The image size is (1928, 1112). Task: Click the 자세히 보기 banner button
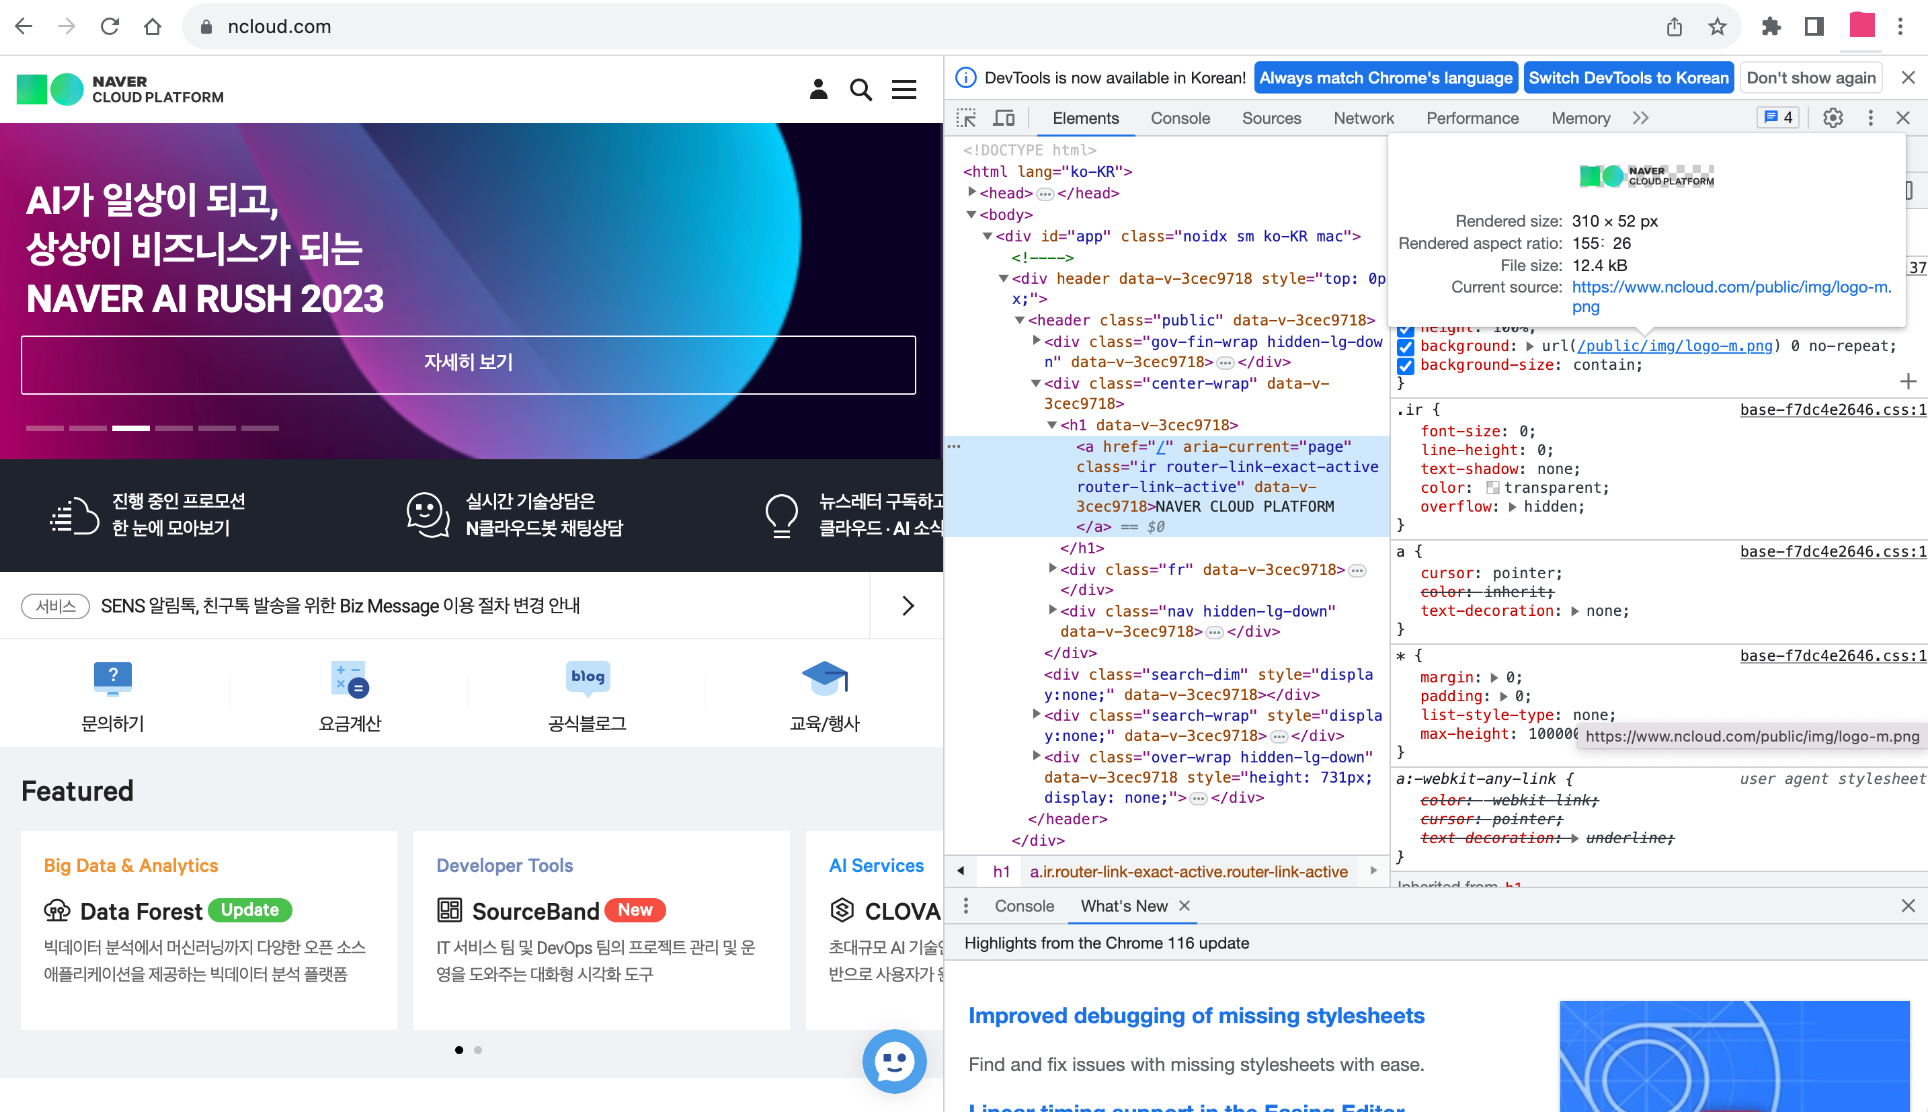(x=468, y=364)
